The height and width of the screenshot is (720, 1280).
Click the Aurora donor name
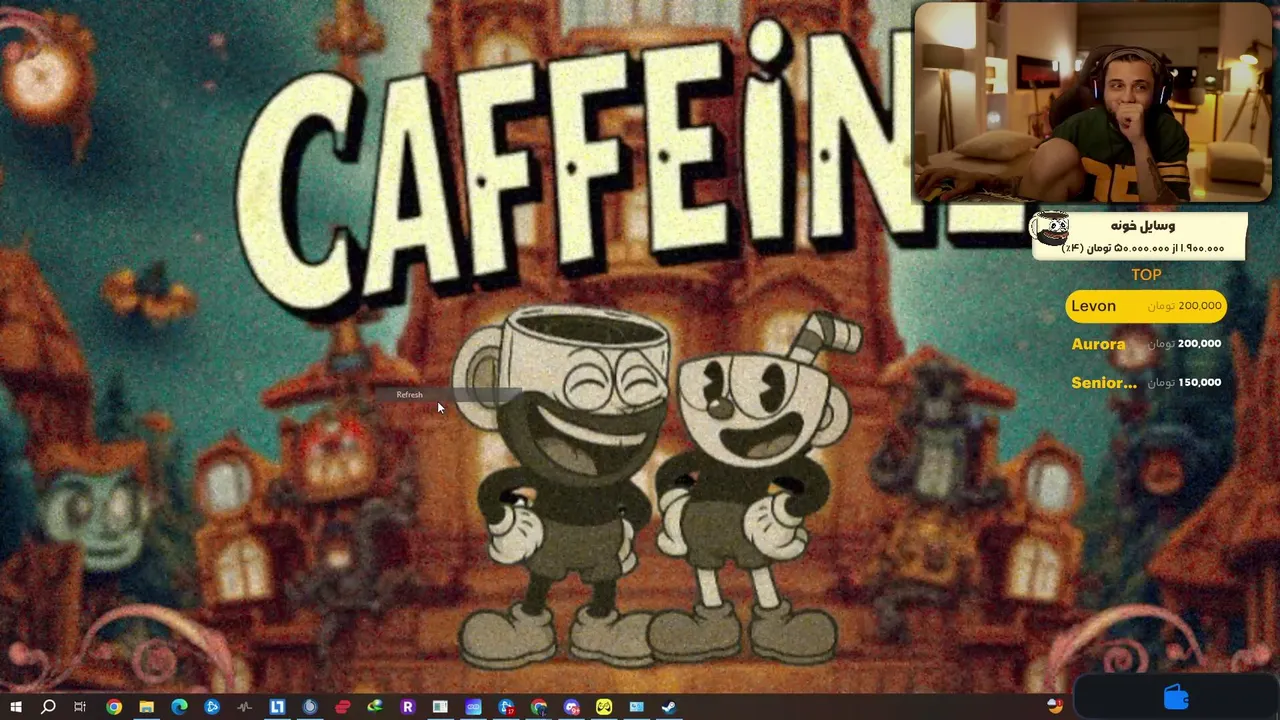1098,344
